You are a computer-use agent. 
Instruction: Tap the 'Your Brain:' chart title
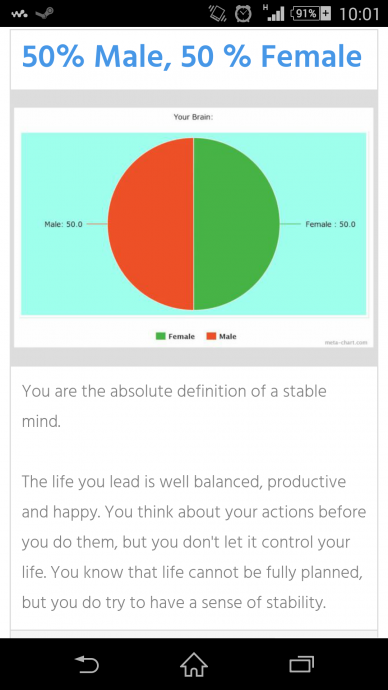point(194,117)
